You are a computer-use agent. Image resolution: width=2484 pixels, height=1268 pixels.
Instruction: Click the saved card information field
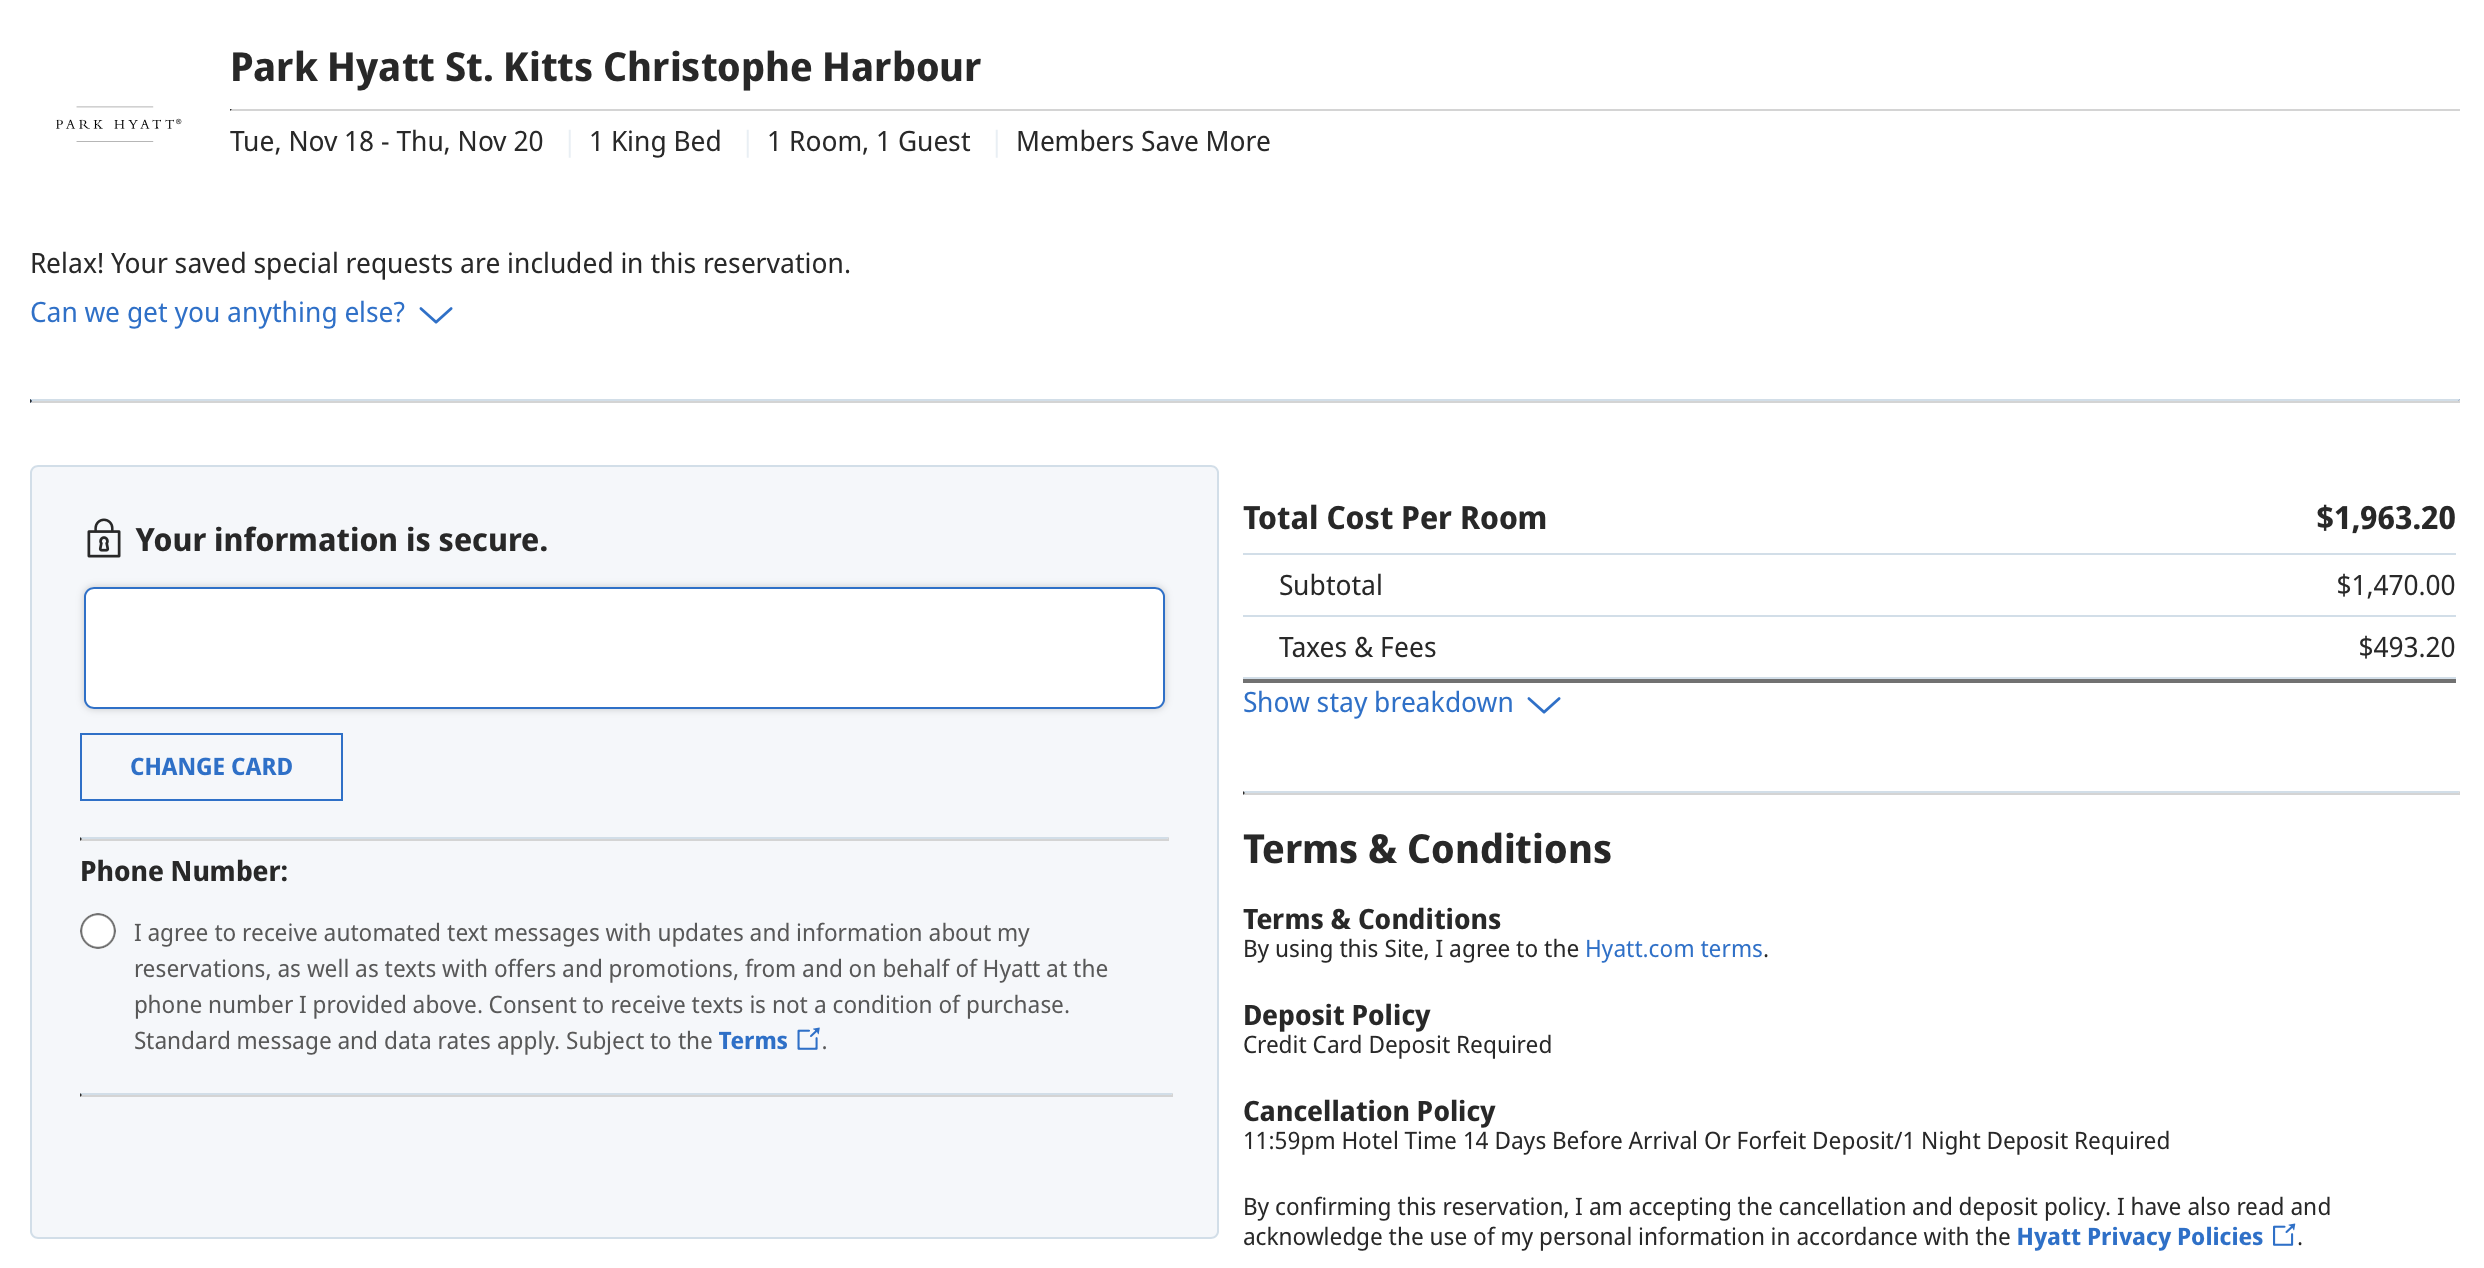coord(624,648)
